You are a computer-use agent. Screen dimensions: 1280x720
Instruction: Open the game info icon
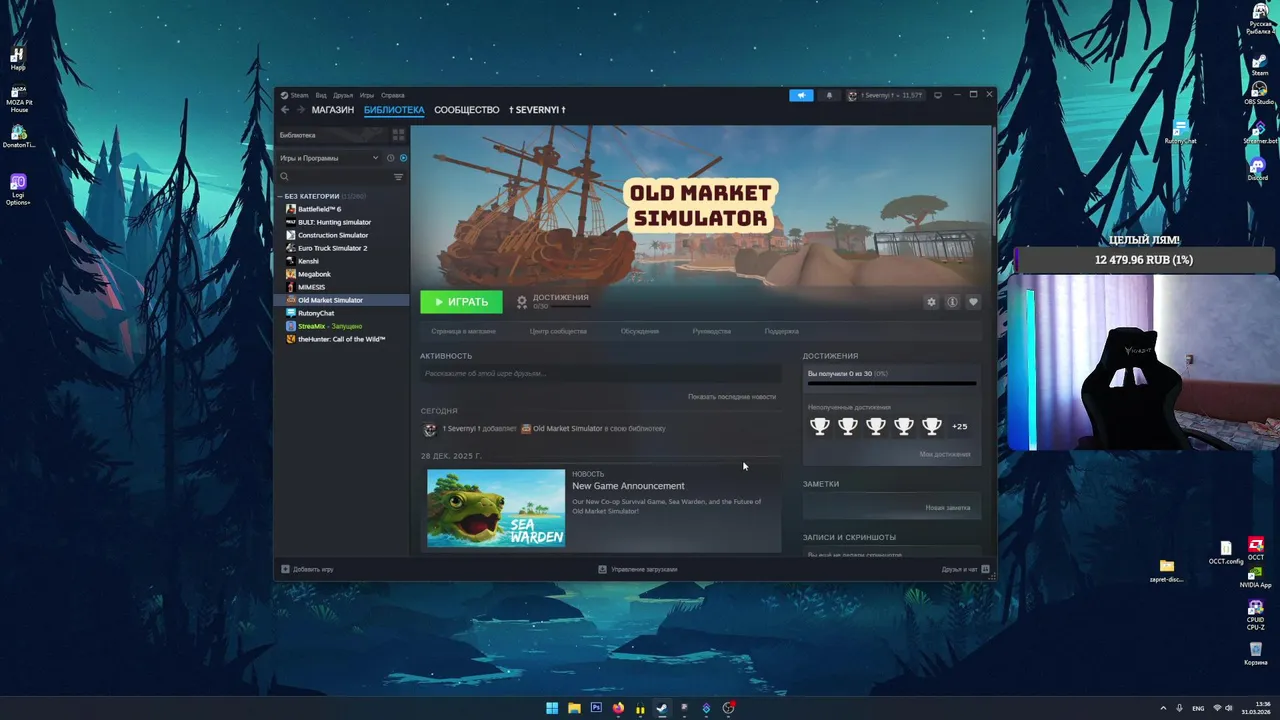tap(952, 302)
